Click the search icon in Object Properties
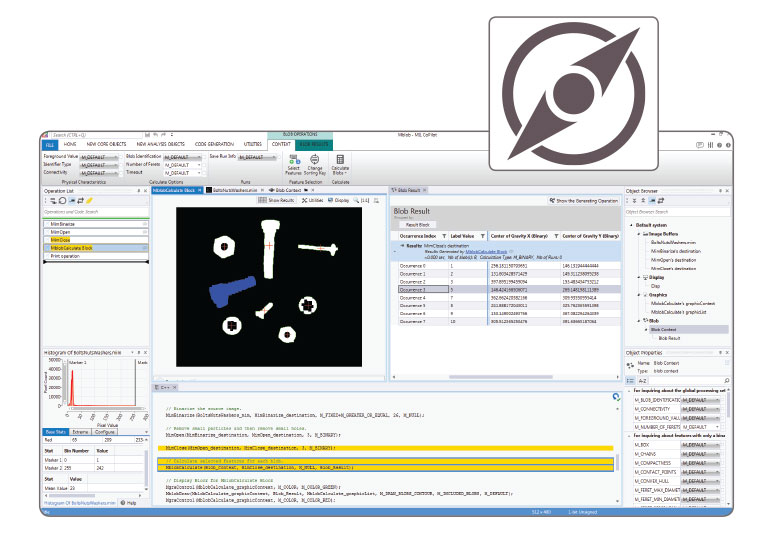The height and width of the screenshot is (559, 769). tap(726, 381)
